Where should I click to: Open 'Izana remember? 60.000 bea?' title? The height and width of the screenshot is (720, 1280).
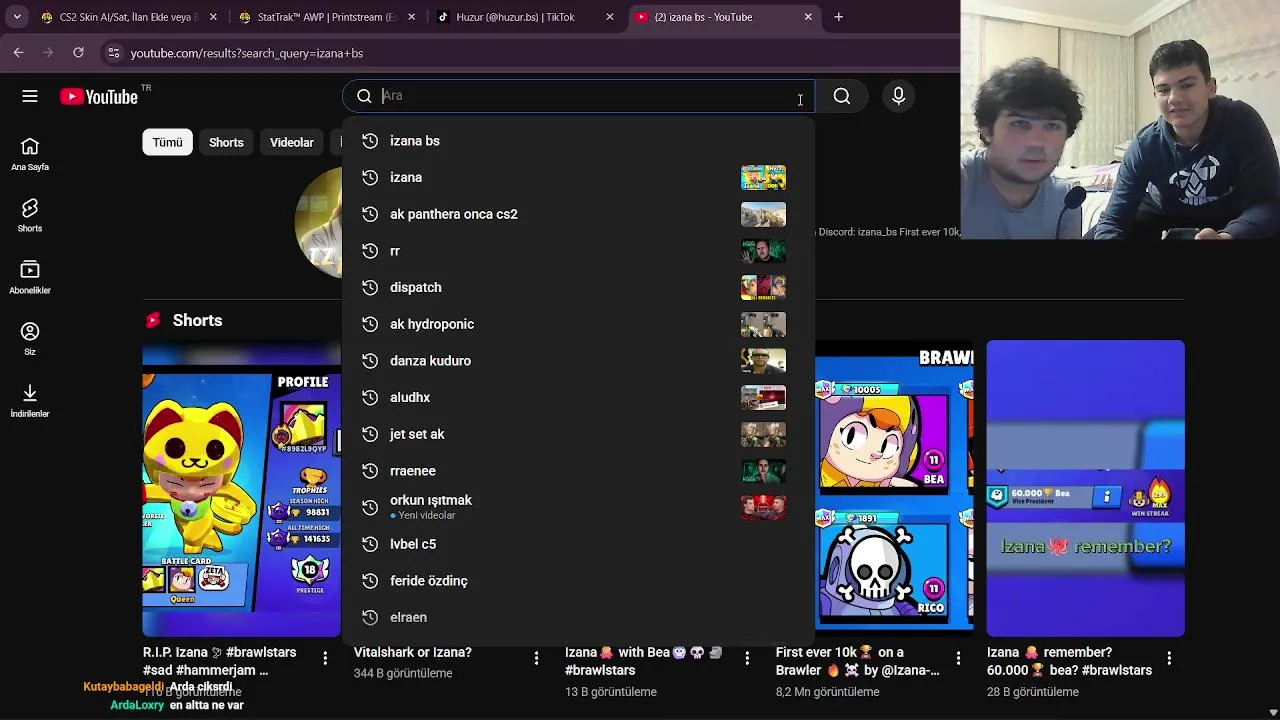pos(1069,661)
